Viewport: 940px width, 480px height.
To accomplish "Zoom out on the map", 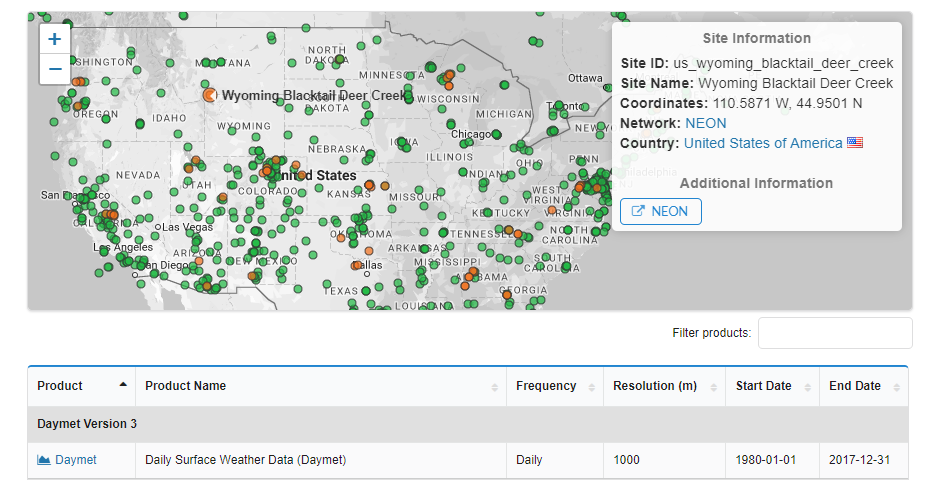I will point(55,69).
